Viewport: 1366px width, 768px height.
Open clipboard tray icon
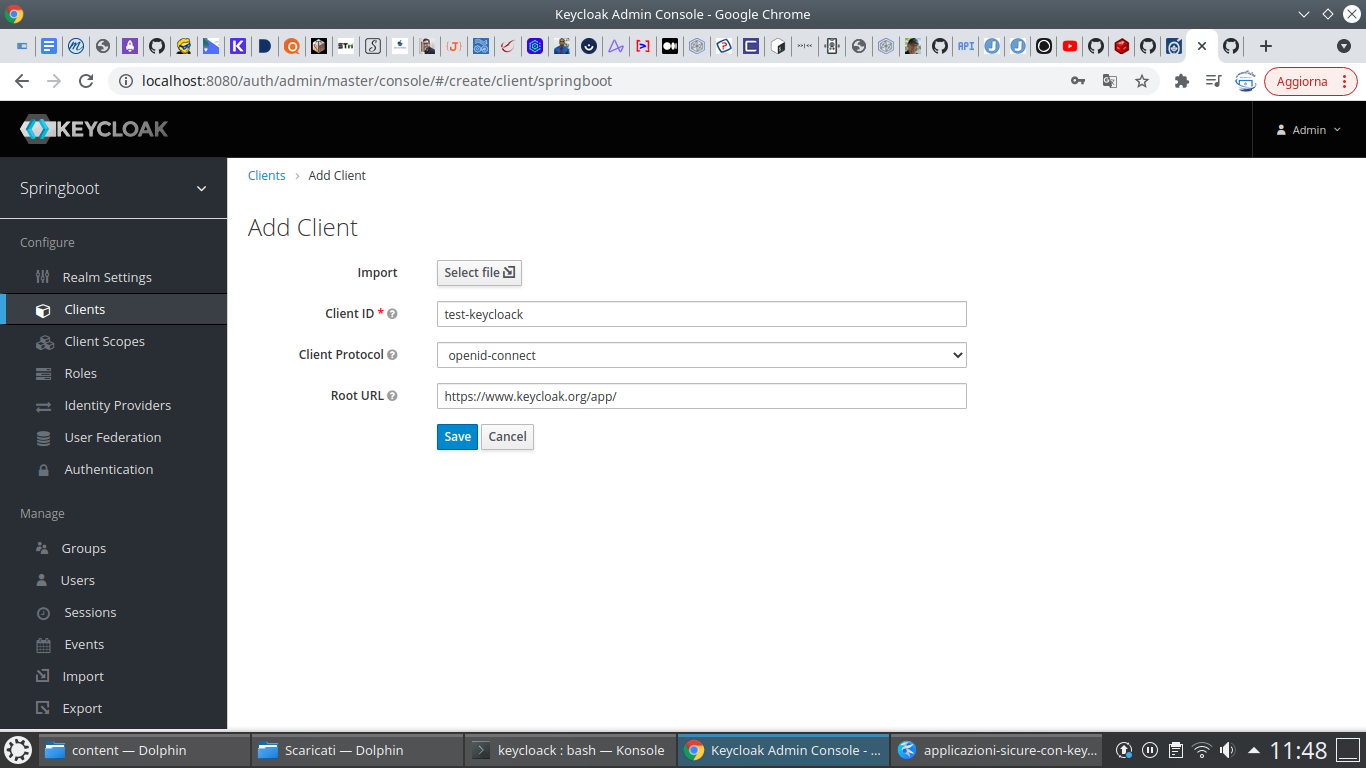[x=1176, y=750]
